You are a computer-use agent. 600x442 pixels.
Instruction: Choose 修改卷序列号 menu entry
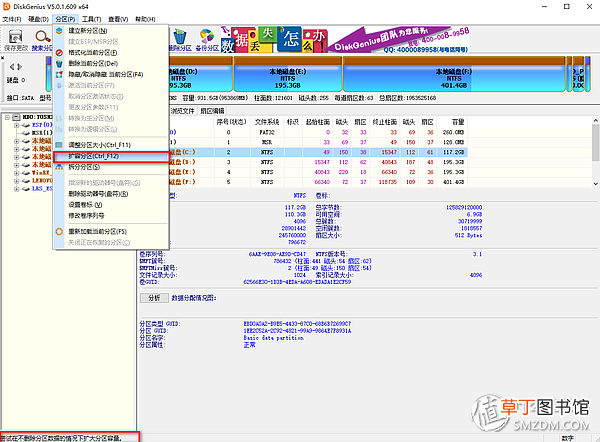(x=111, y=216)
